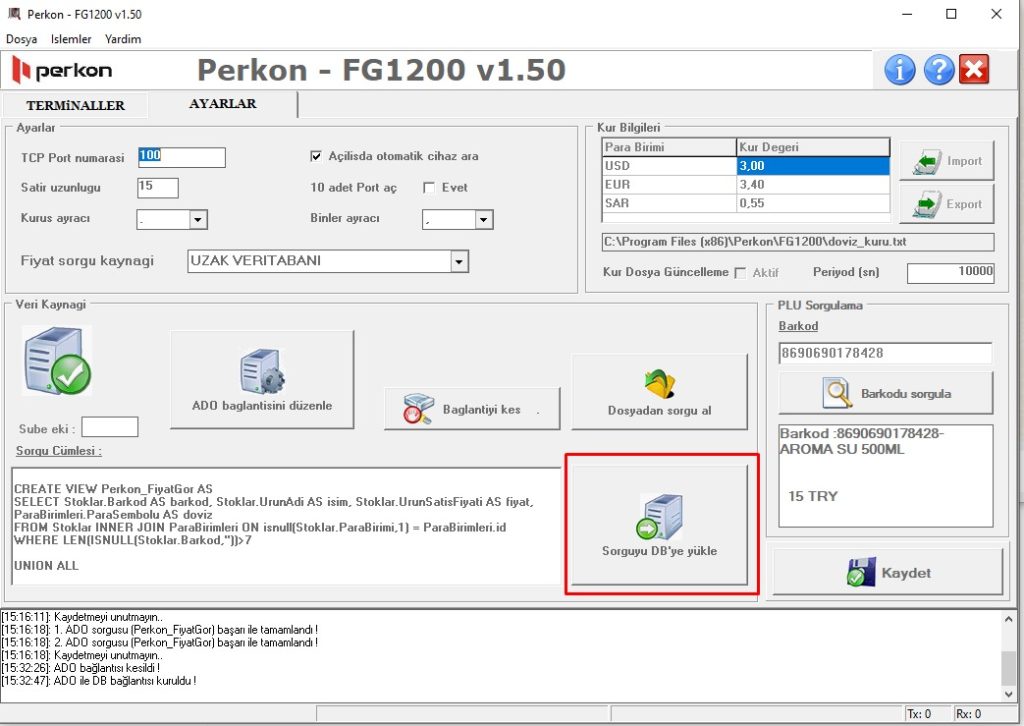Select the AYARLAR tab
Screen dimensions: 1024x726
pos(223,104)
